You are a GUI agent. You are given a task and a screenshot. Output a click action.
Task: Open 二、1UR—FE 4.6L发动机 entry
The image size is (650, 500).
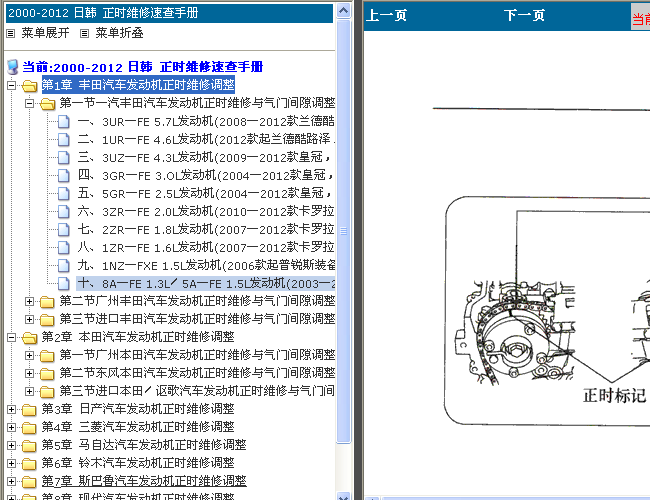tap(206, 139)
